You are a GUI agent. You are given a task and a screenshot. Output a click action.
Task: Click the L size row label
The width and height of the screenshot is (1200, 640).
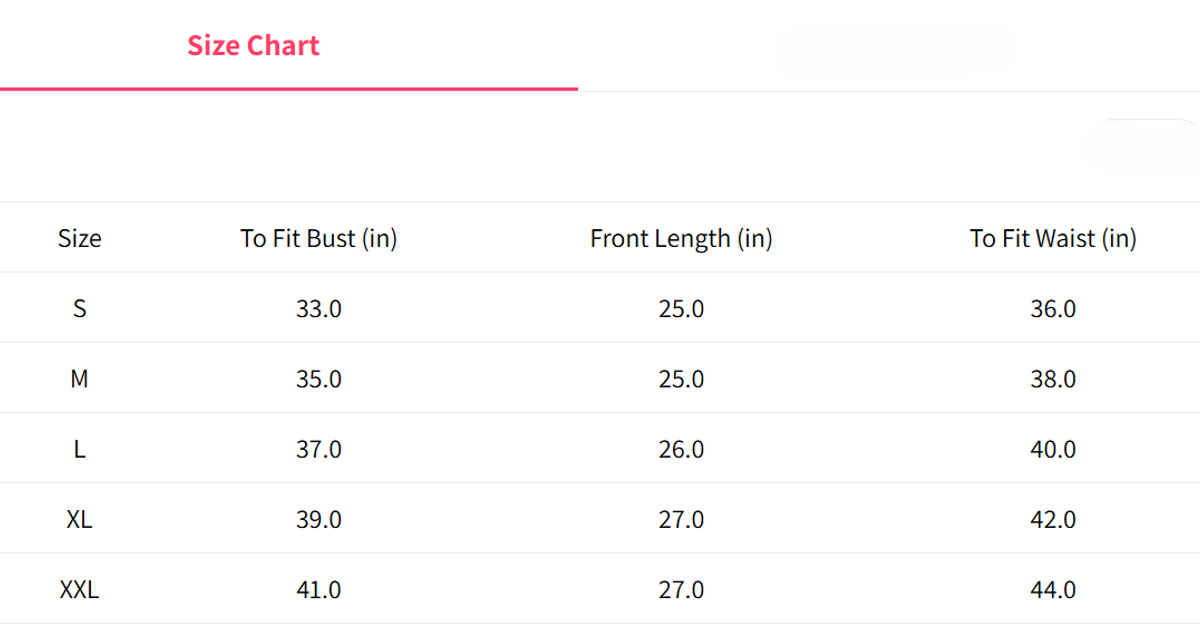tap(79, 450)
